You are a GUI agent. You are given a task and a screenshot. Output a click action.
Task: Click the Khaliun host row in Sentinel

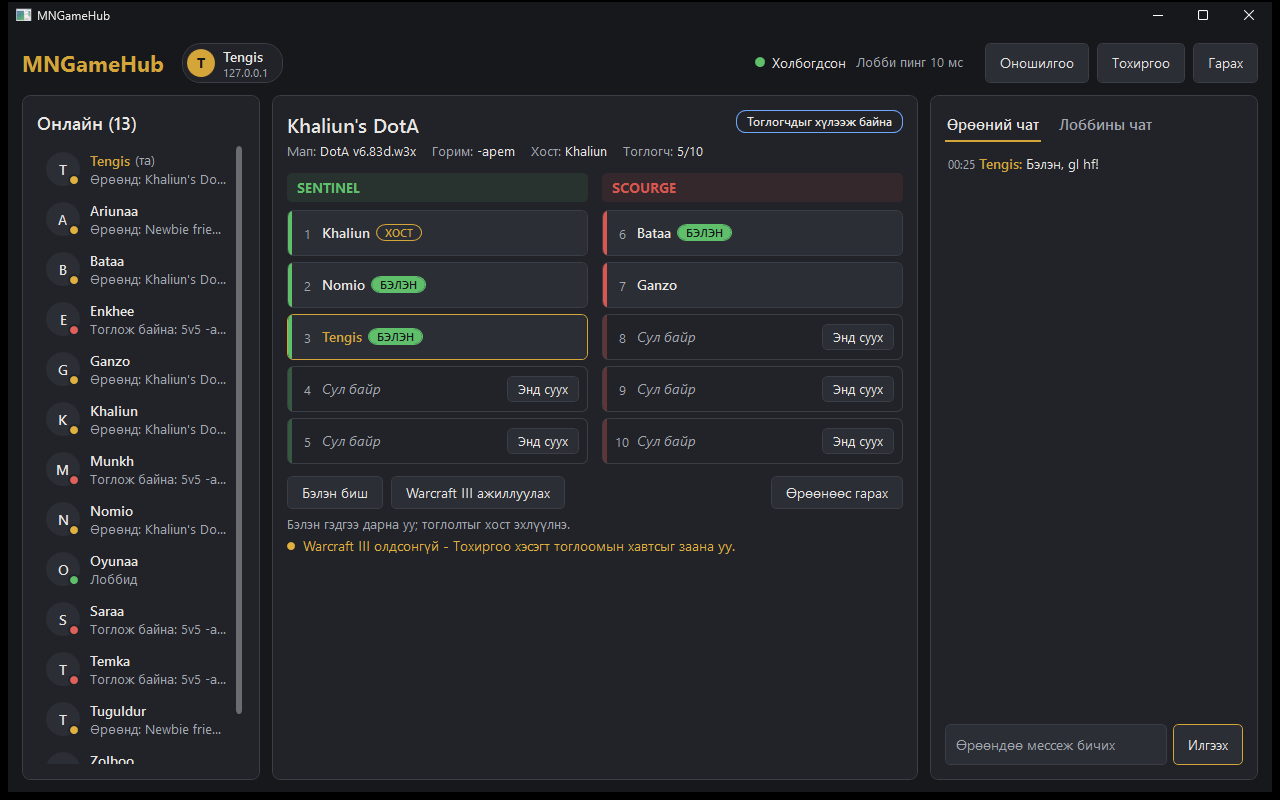(437, 233)
